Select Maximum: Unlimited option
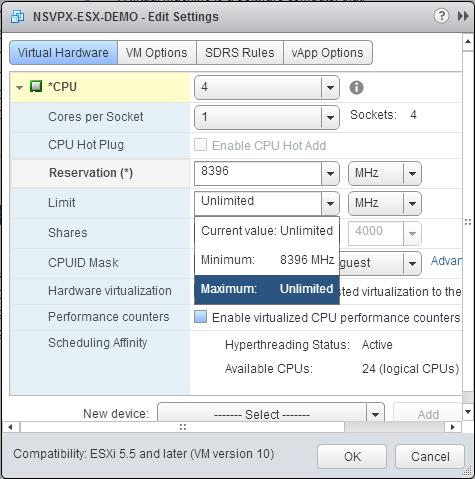Viewport: 475px width, 479px height. pos(267,289)
